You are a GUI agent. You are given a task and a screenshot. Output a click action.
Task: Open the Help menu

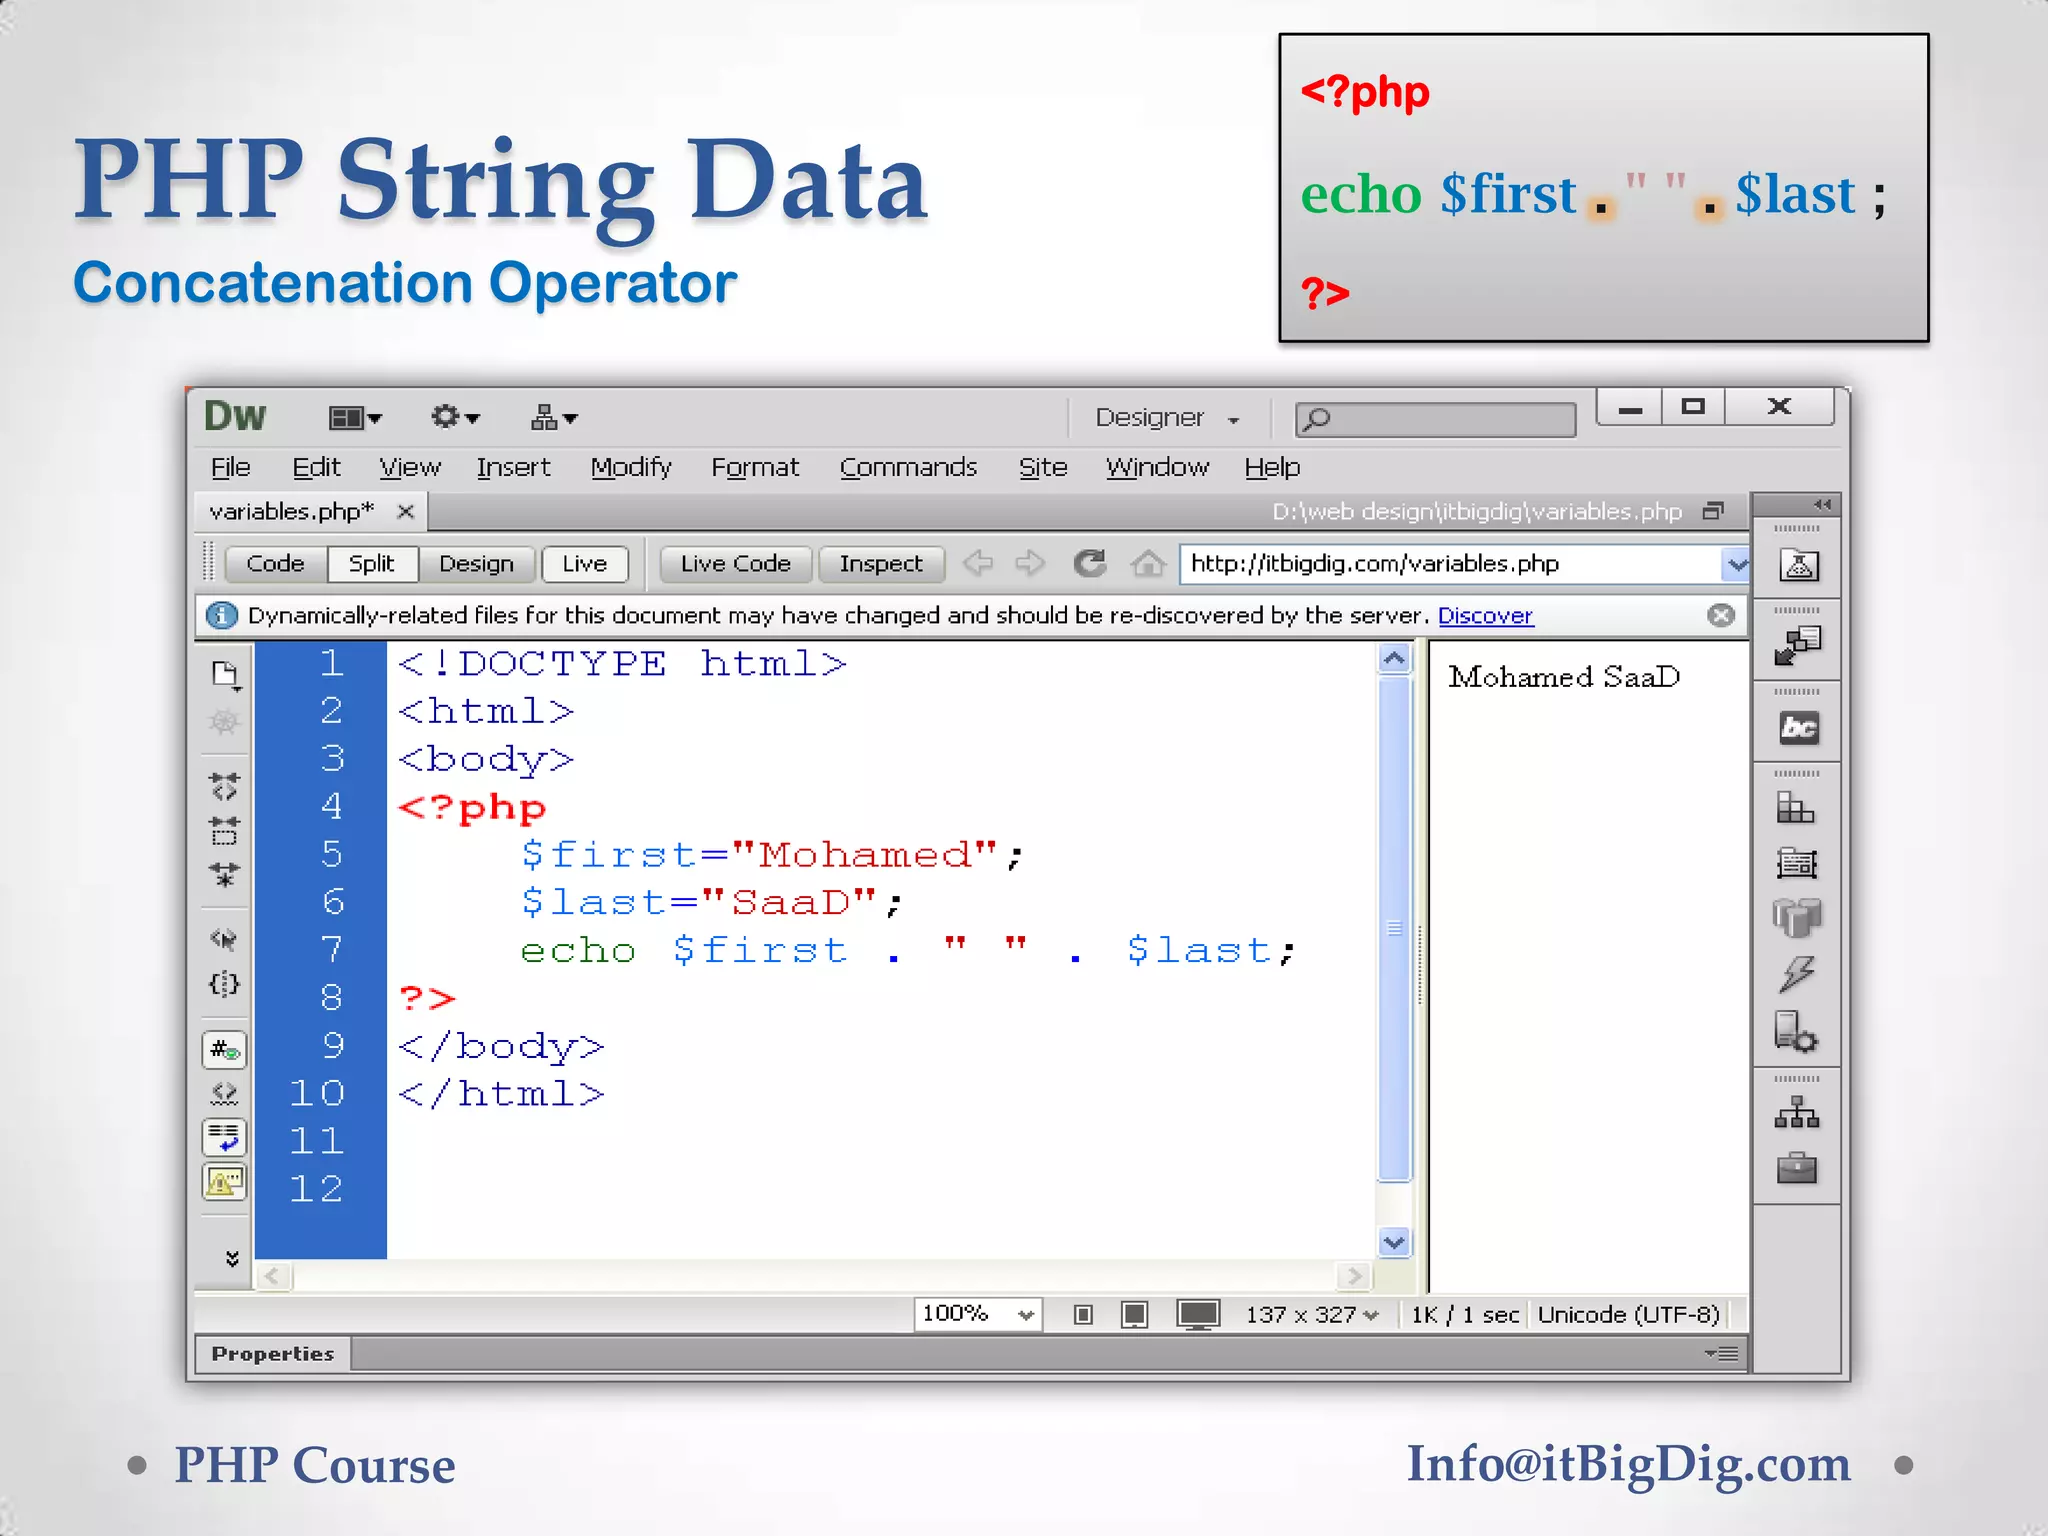pos(1272,467)
